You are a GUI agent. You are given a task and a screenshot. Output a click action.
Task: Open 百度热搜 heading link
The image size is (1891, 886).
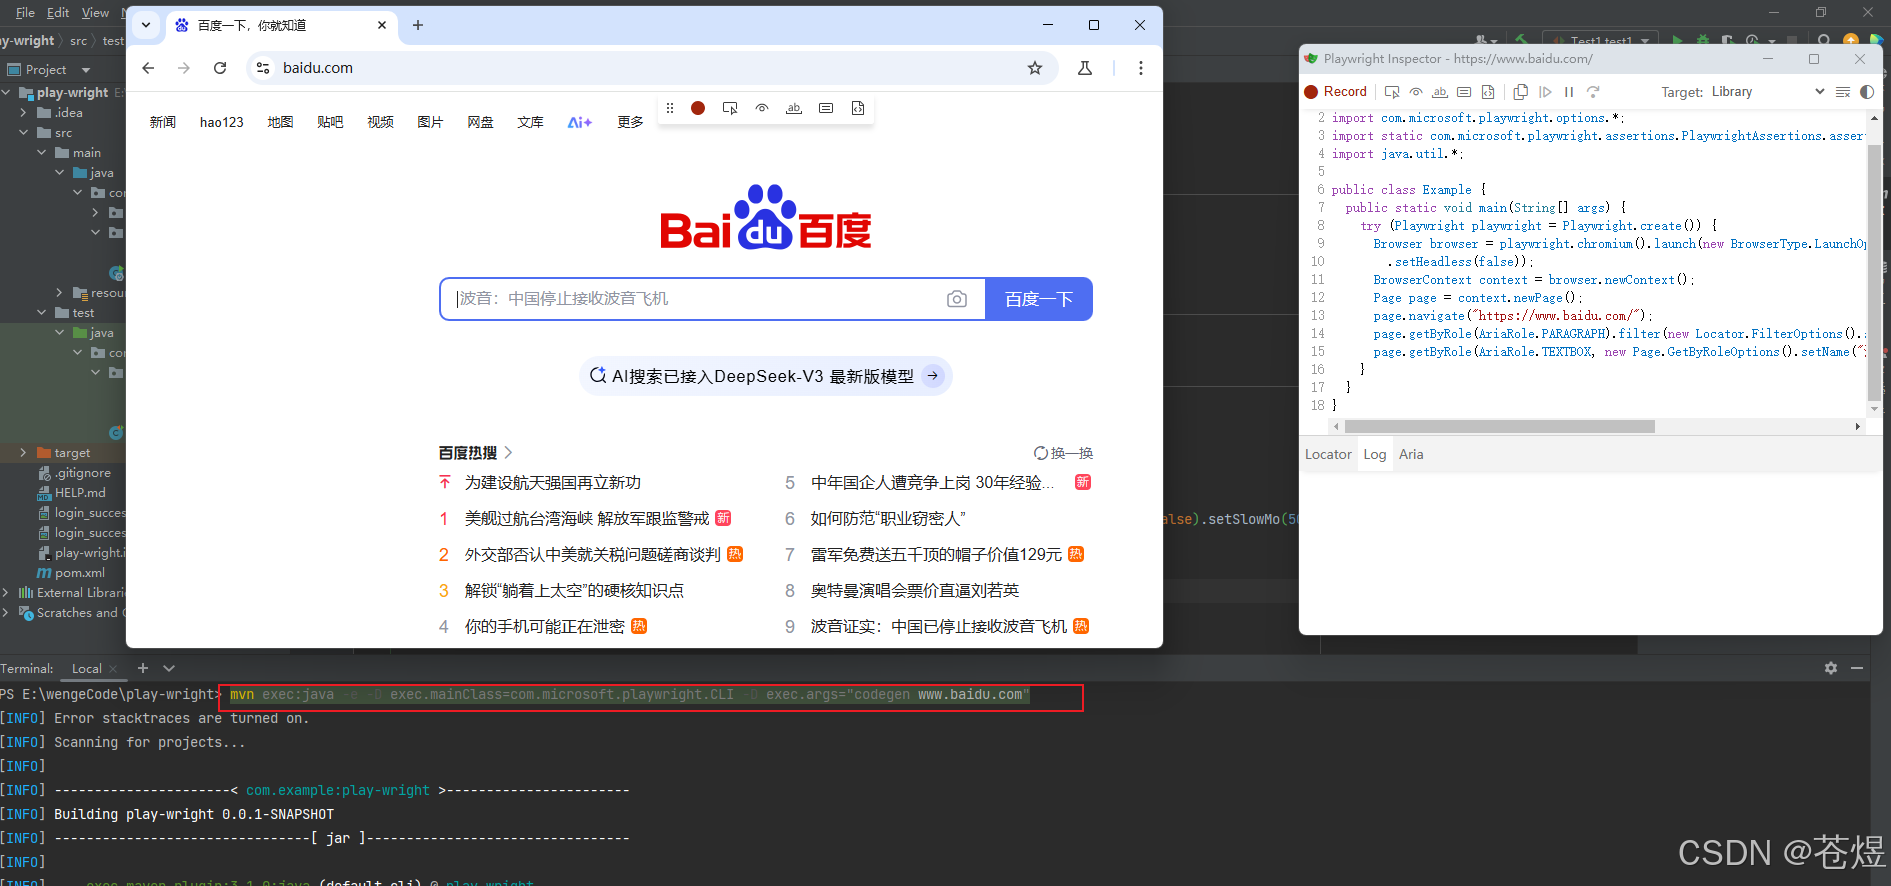[475, 453]
